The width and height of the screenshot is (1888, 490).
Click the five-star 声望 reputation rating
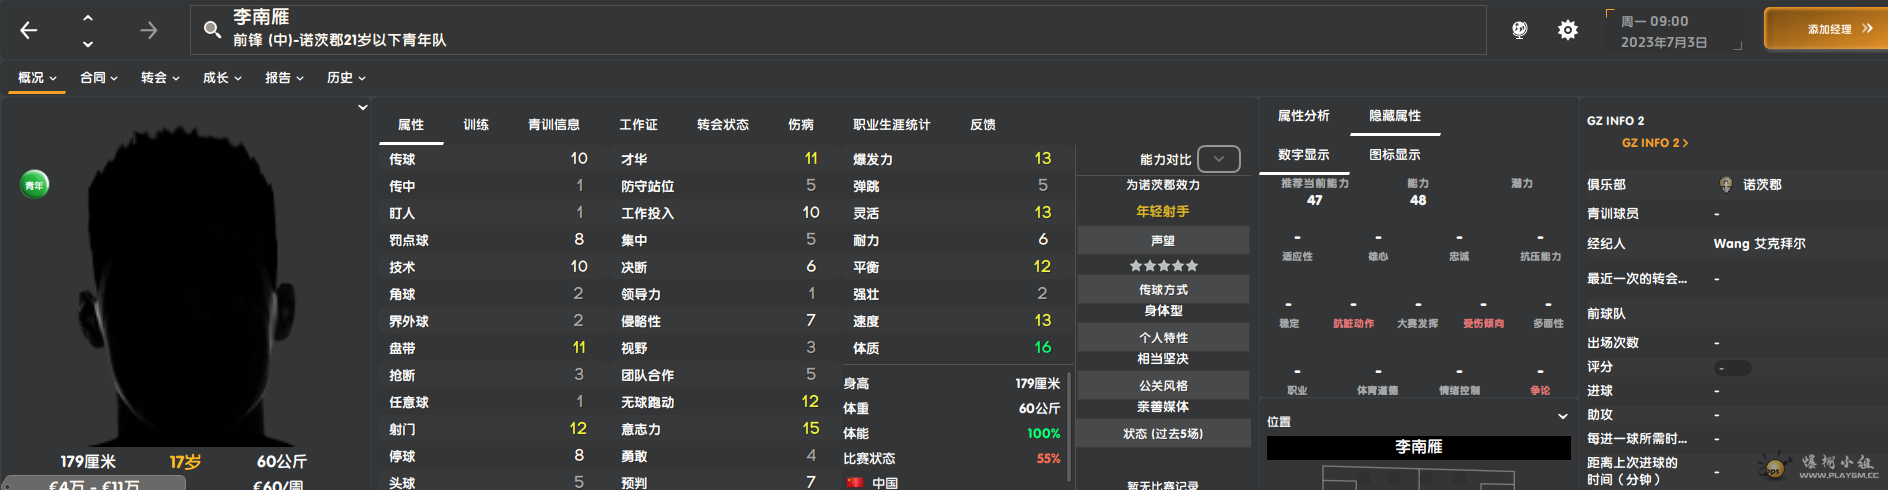[x=1163, y=266]
